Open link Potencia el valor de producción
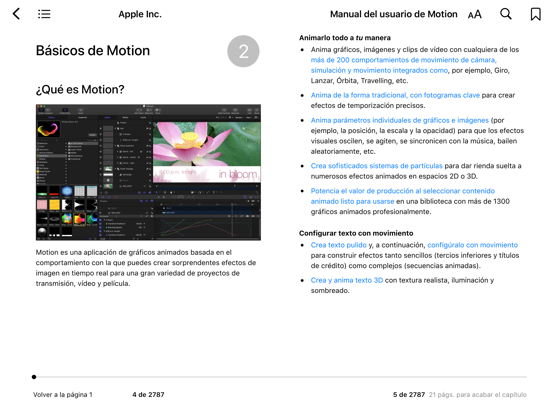The image size is (560, 409). coord(402,196)
